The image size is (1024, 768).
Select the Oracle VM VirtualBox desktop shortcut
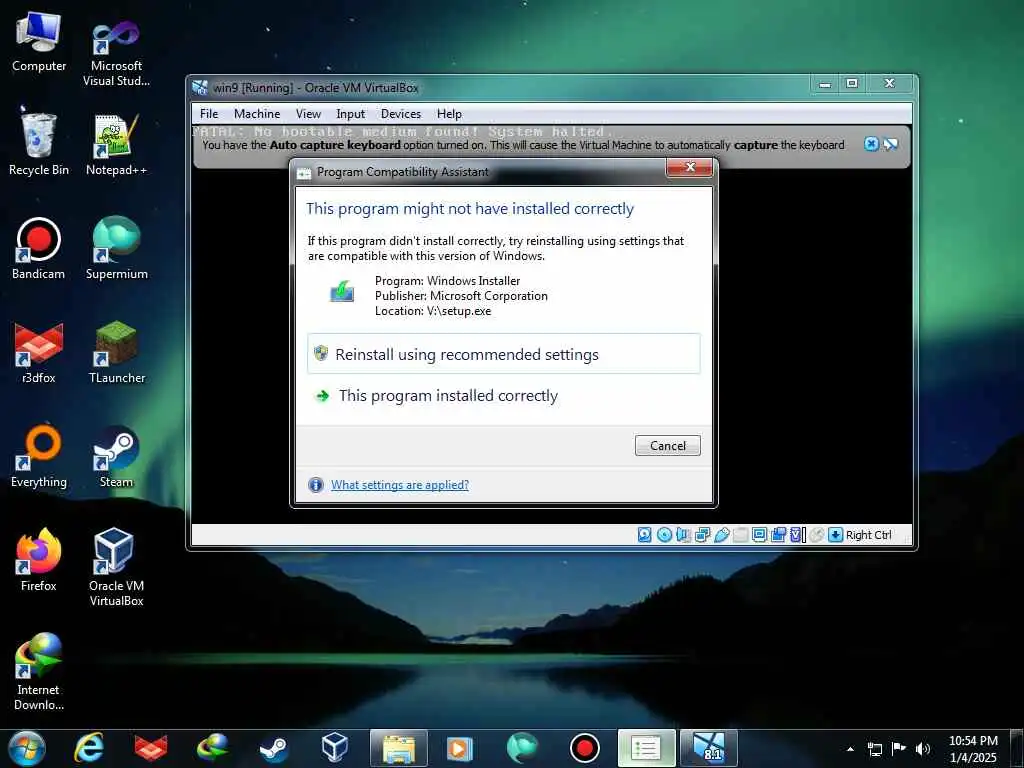[x=116, y=567]
